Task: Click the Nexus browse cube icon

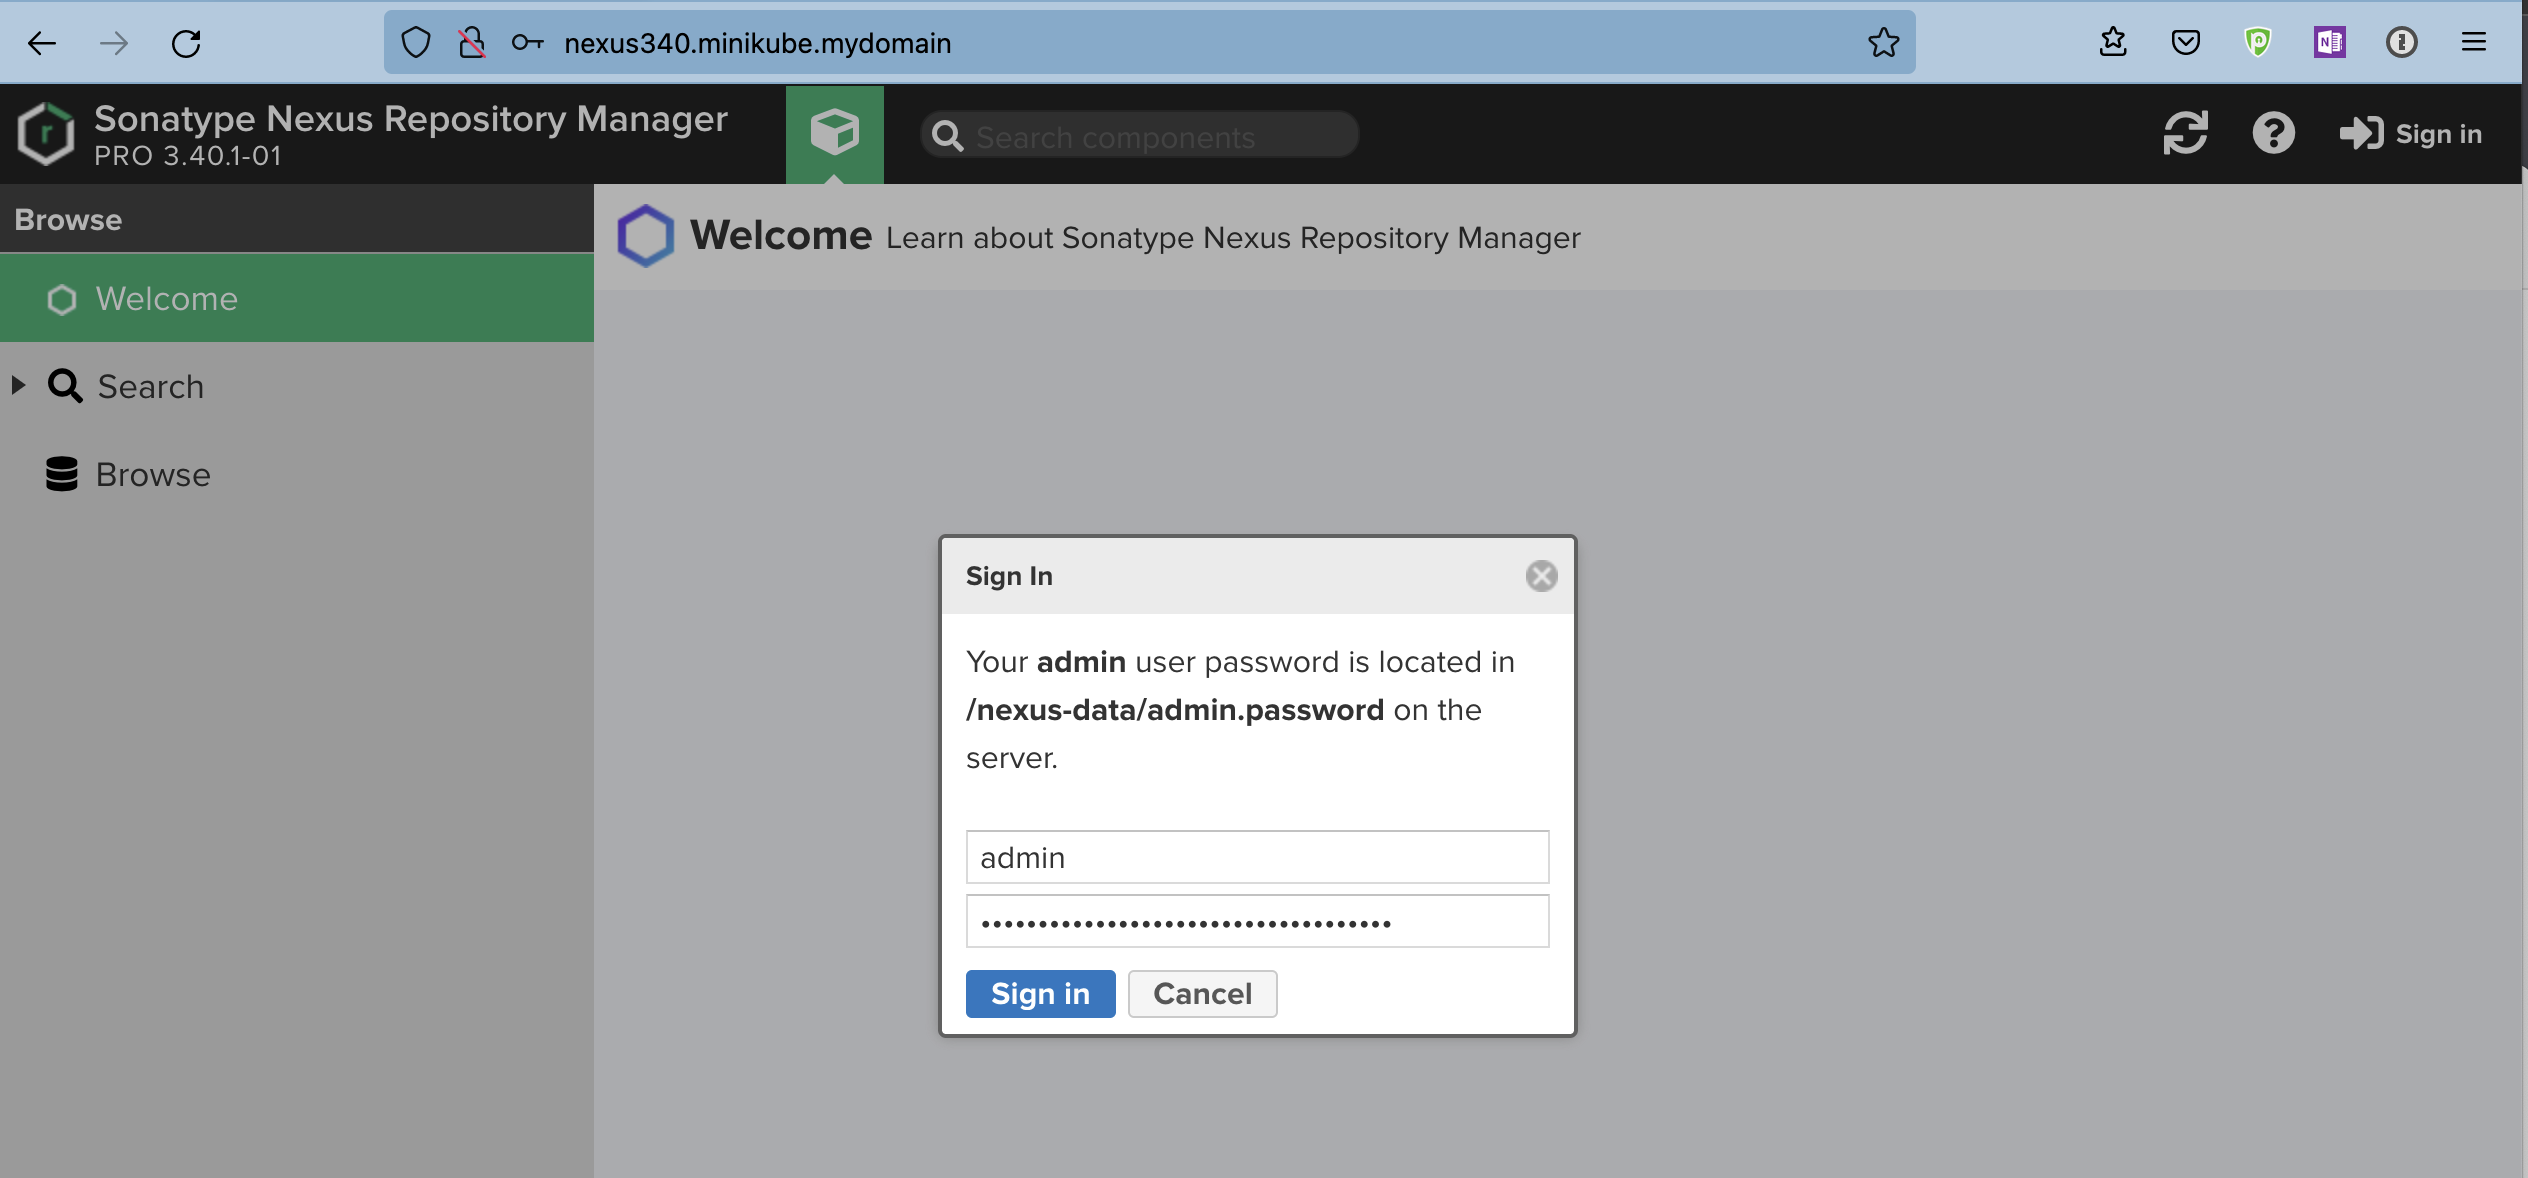Action: pyautogui.click(x=834, y=133)
